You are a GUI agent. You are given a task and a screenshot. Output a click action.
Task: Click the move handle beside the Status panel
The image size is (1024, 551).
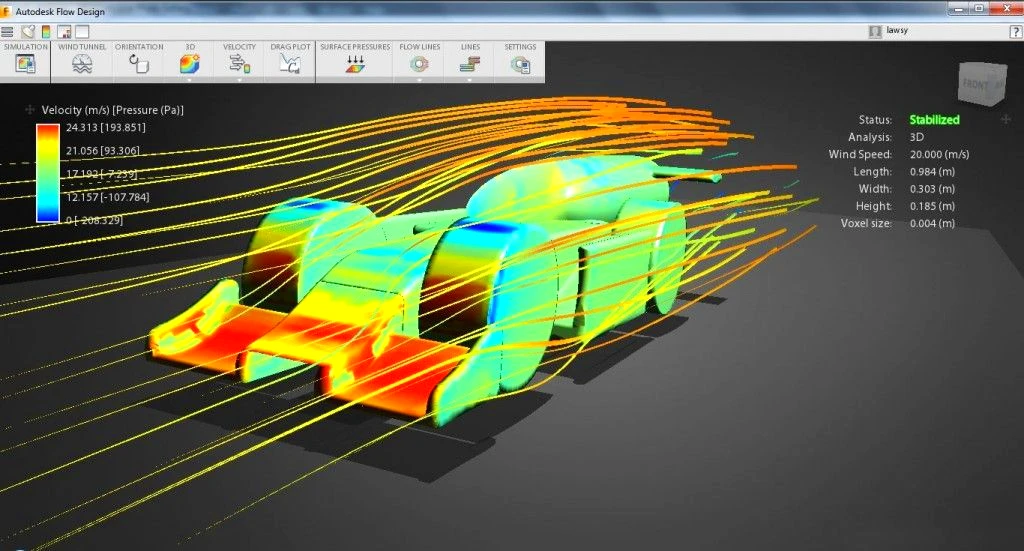tap(1006, 119)
